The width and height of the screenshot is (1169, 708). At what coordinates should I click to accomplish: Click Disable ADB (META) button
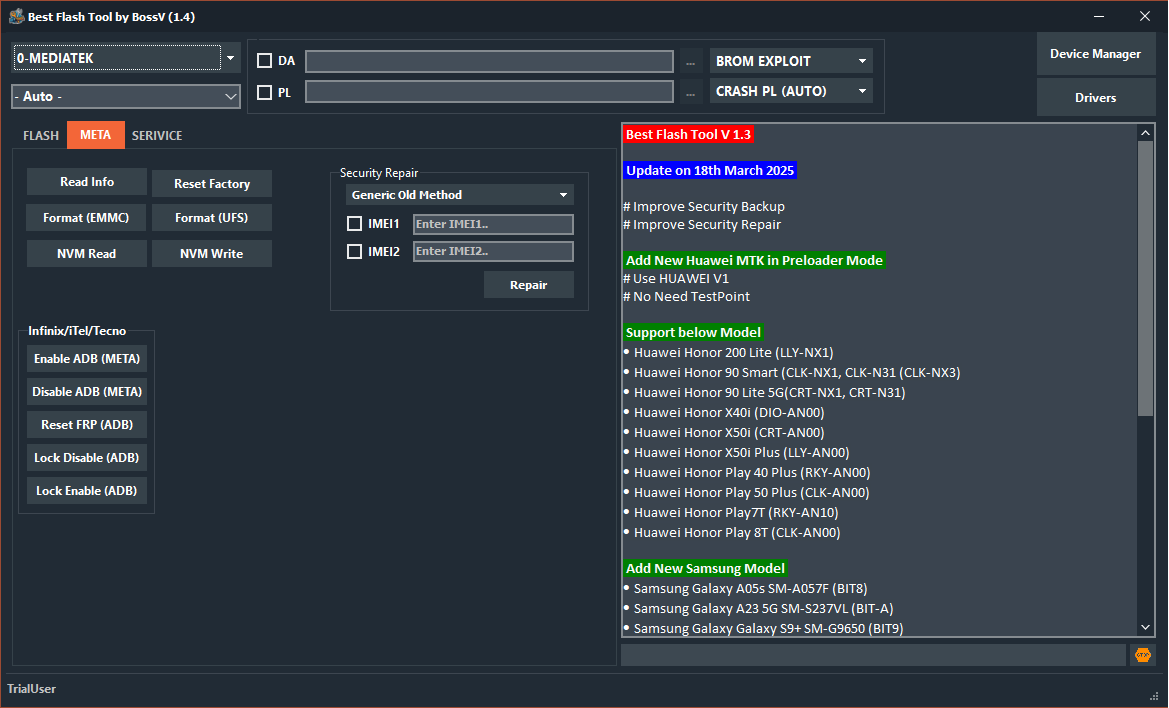coord(87,391)
